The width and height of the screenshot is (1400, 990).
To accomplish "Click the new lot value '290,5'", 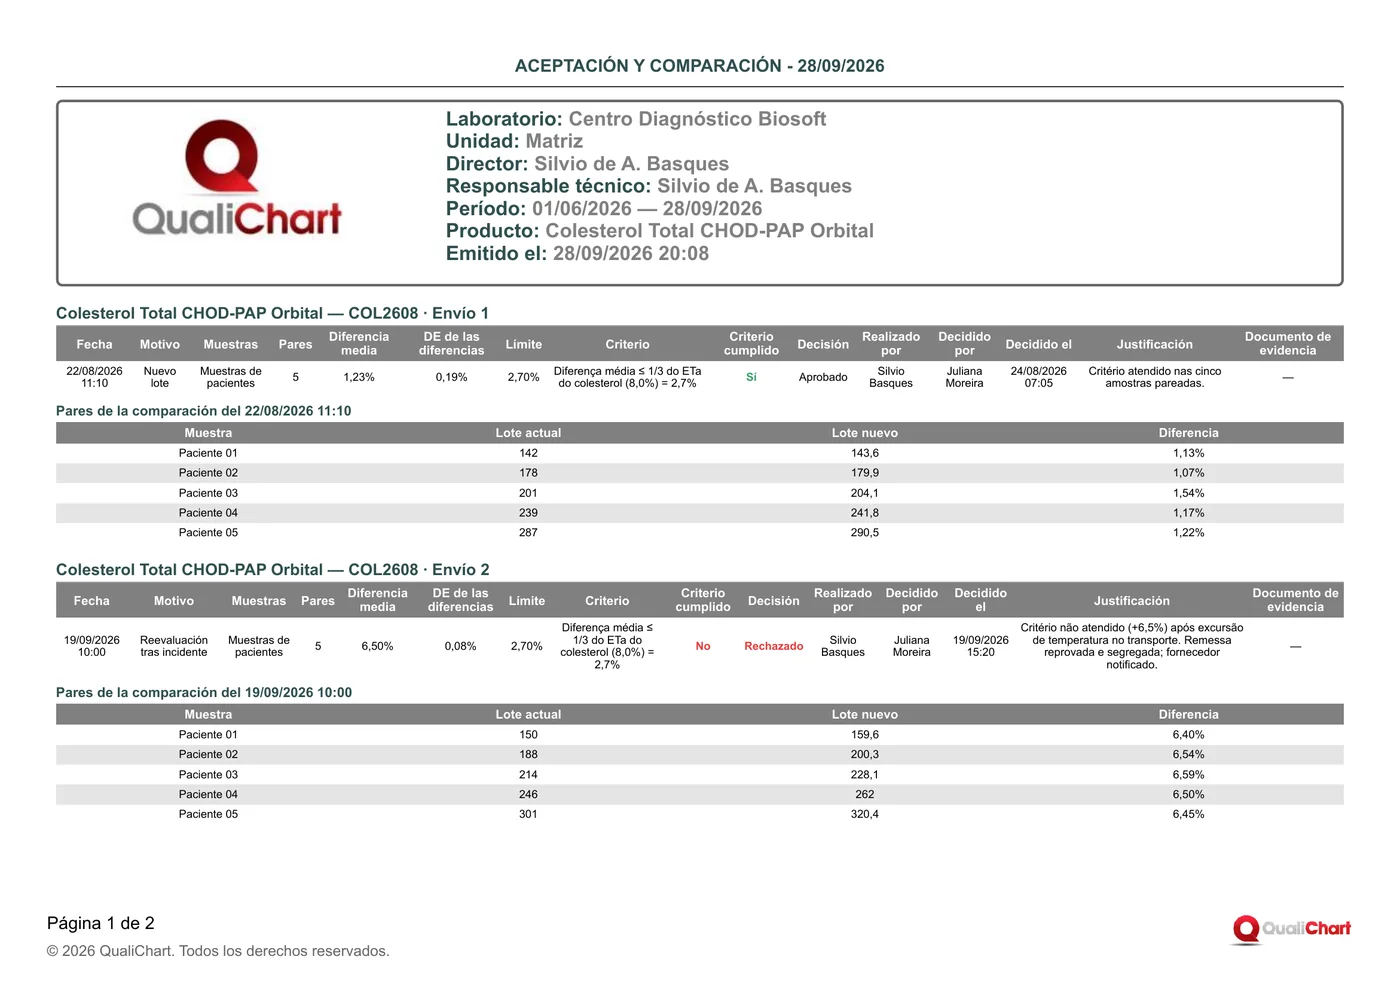I will click(865, 533).
